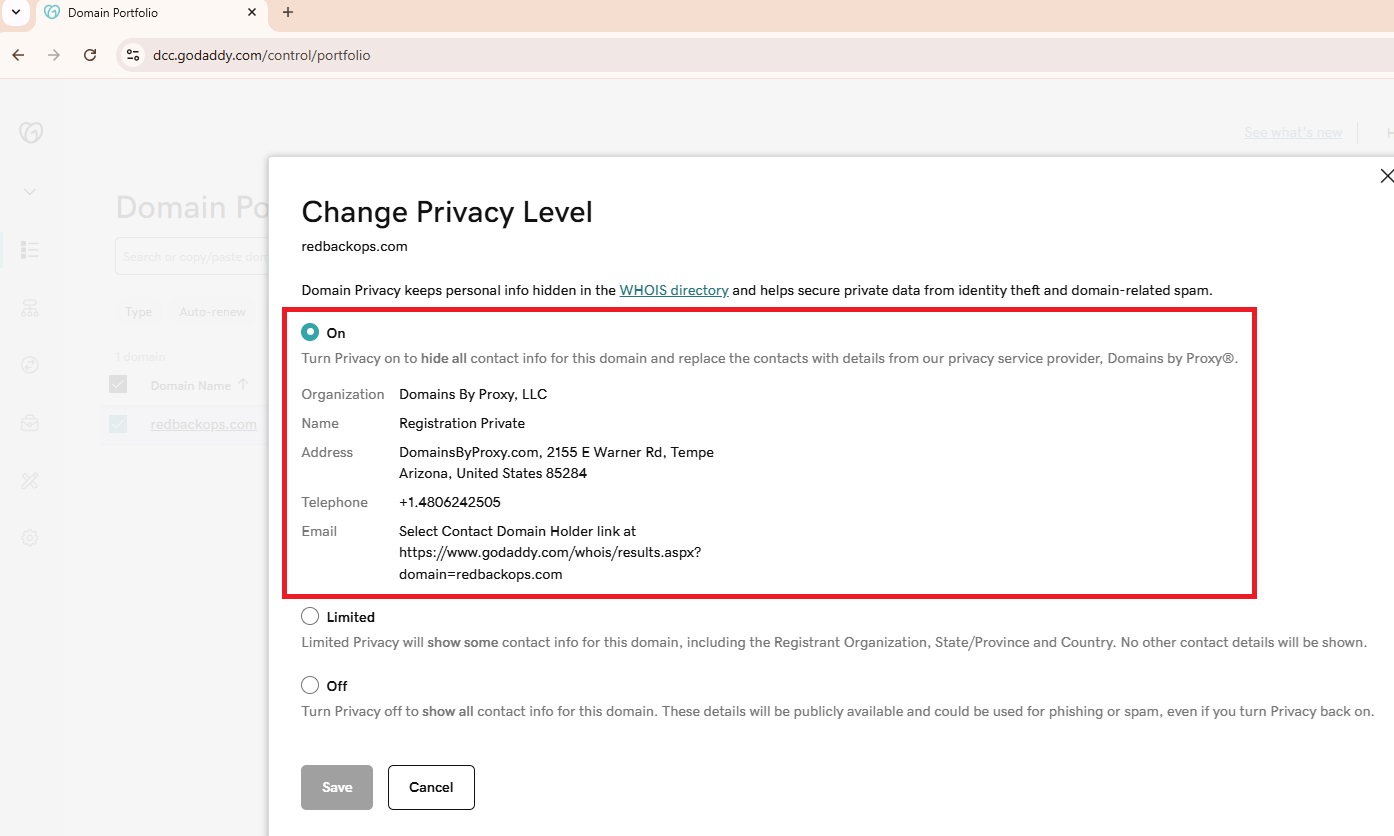Select the Limited privacy radio button
The width and height of the screenshot is (1394, 836).
[310, 616]
